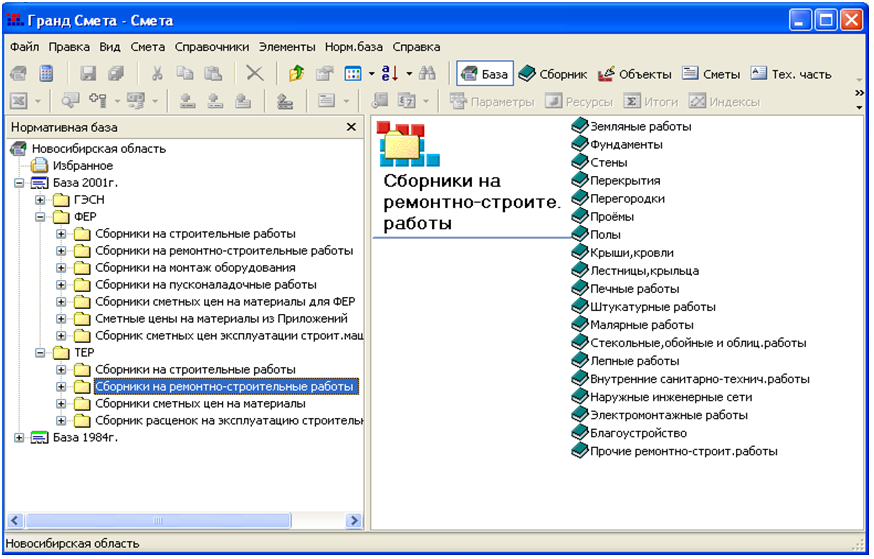Collapse the ФЕР folder node
Viewport: 874px width, 559px height.
pos(40,217)
